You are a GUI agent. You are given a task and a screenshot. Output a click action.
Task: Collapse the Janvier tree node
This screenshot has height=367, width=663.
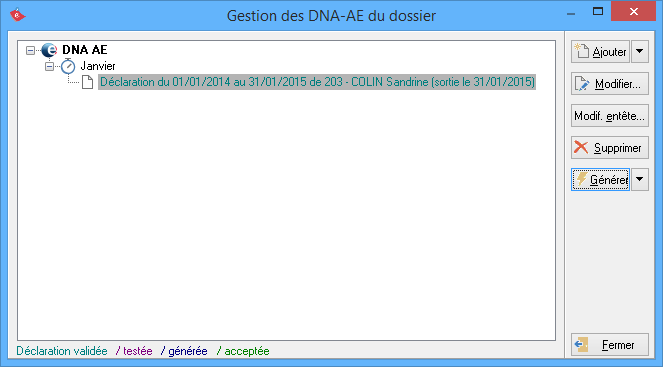49,66
